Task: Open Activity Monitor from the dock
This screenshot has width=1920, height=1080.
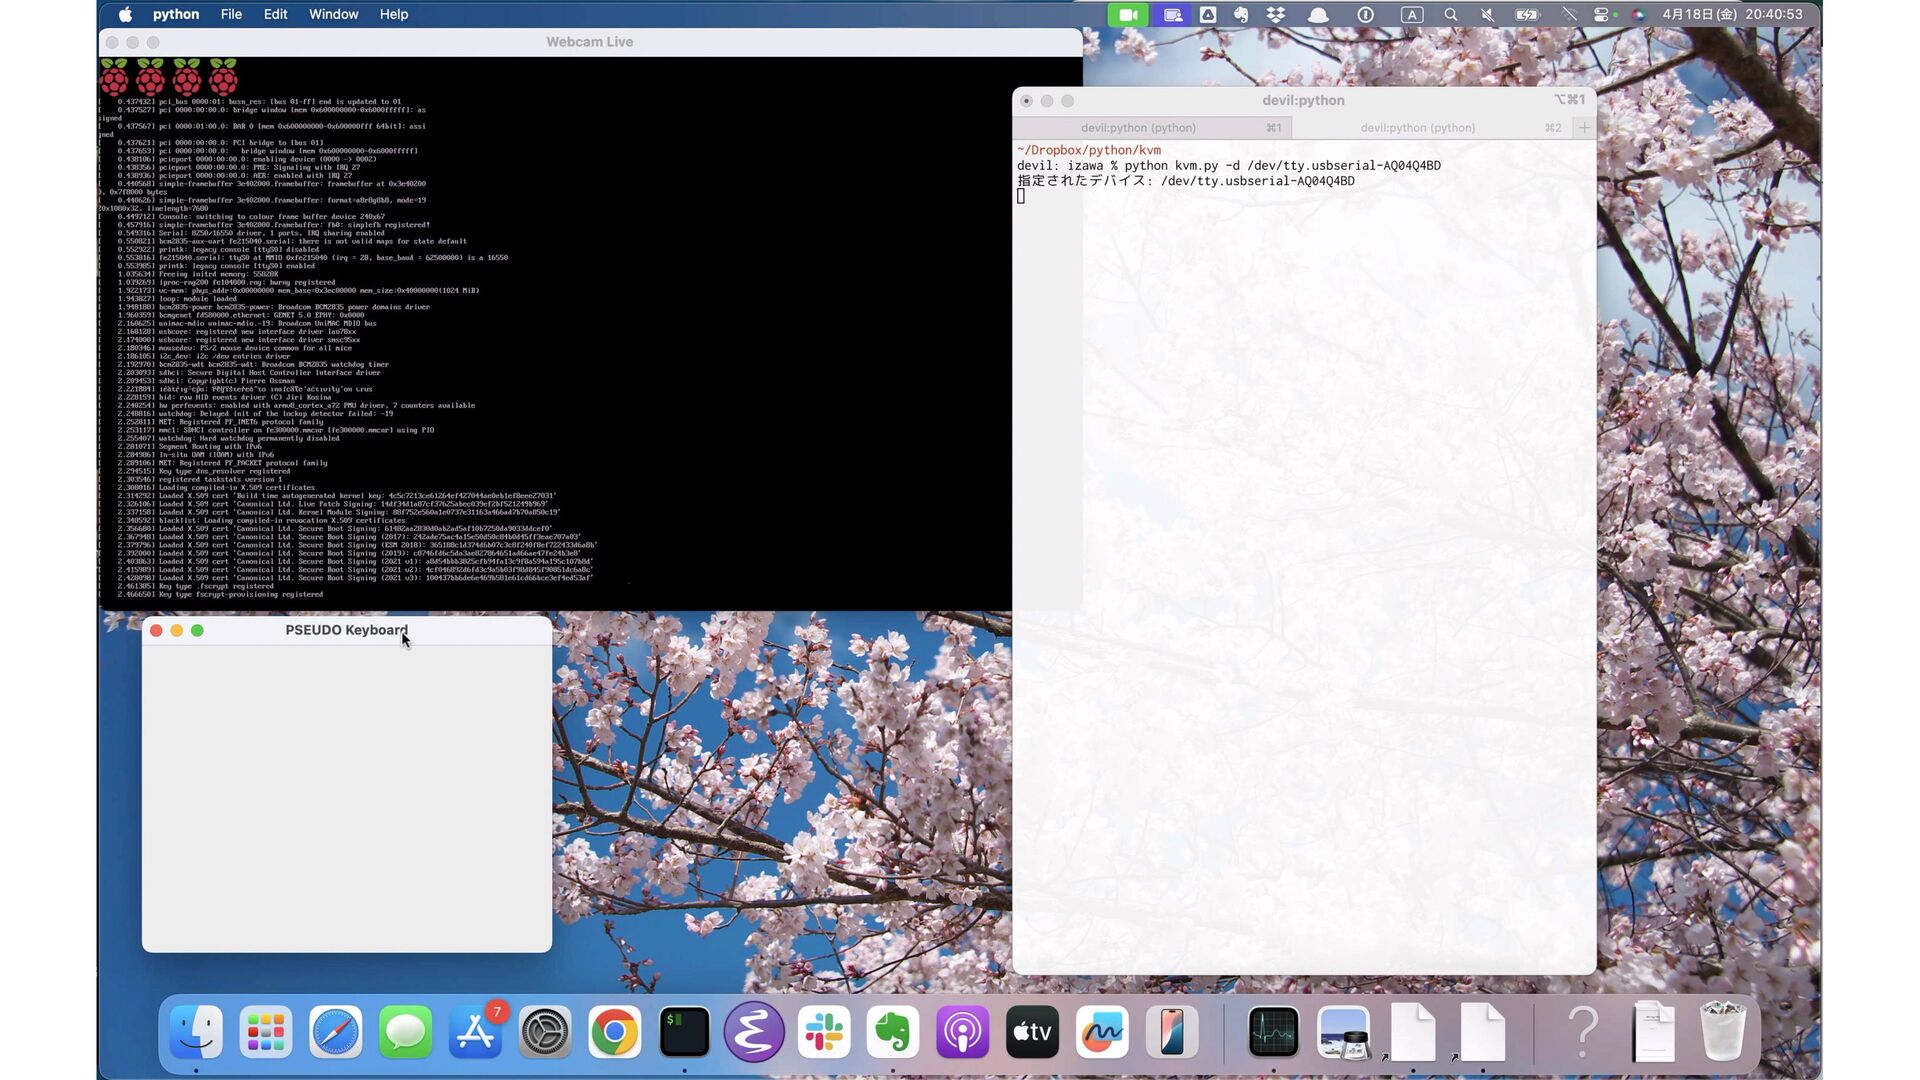Action: click(x=1273, y=1032)
